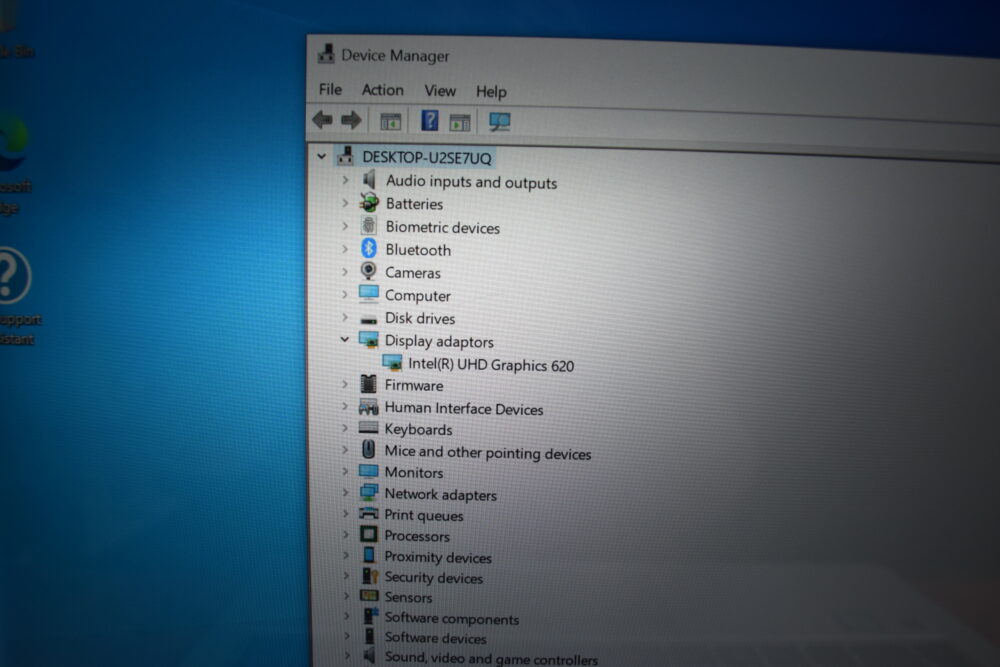Screen dimensions: 1000x667
Task: Click the Forward arrow in the toolbar
Action: (351, 120)
